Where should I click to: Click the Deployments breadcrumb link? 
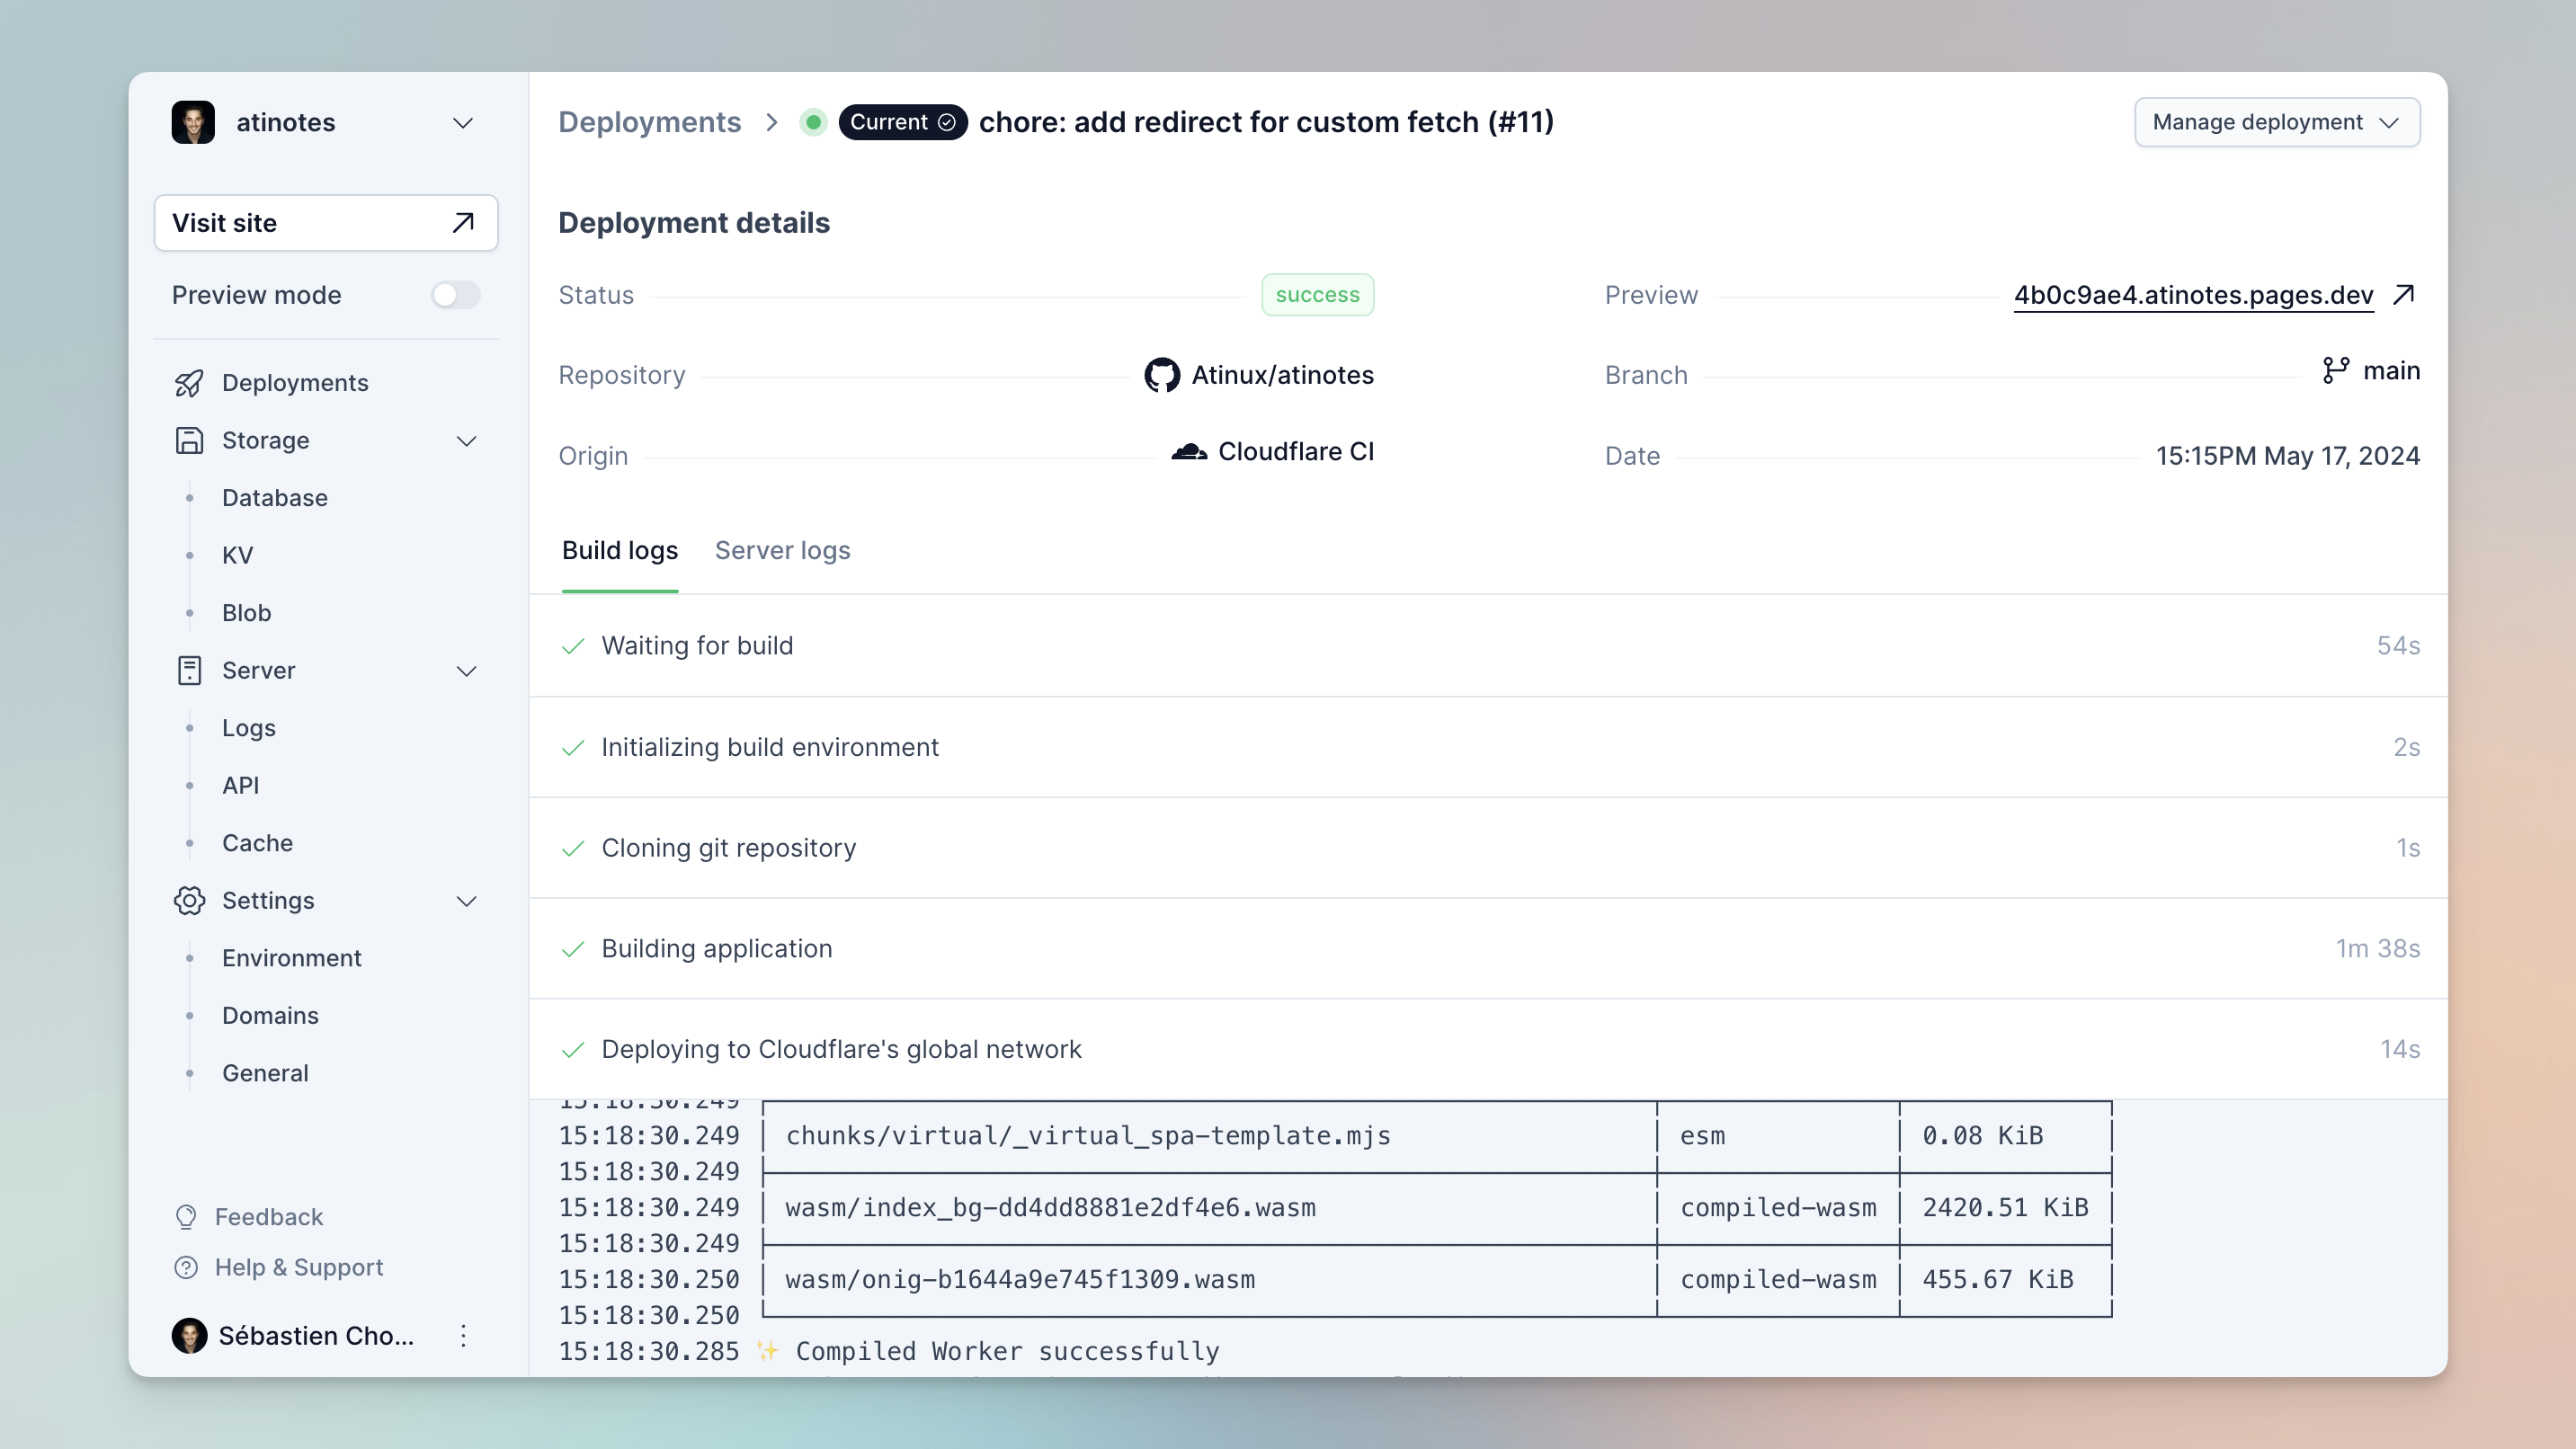[650, 122]
